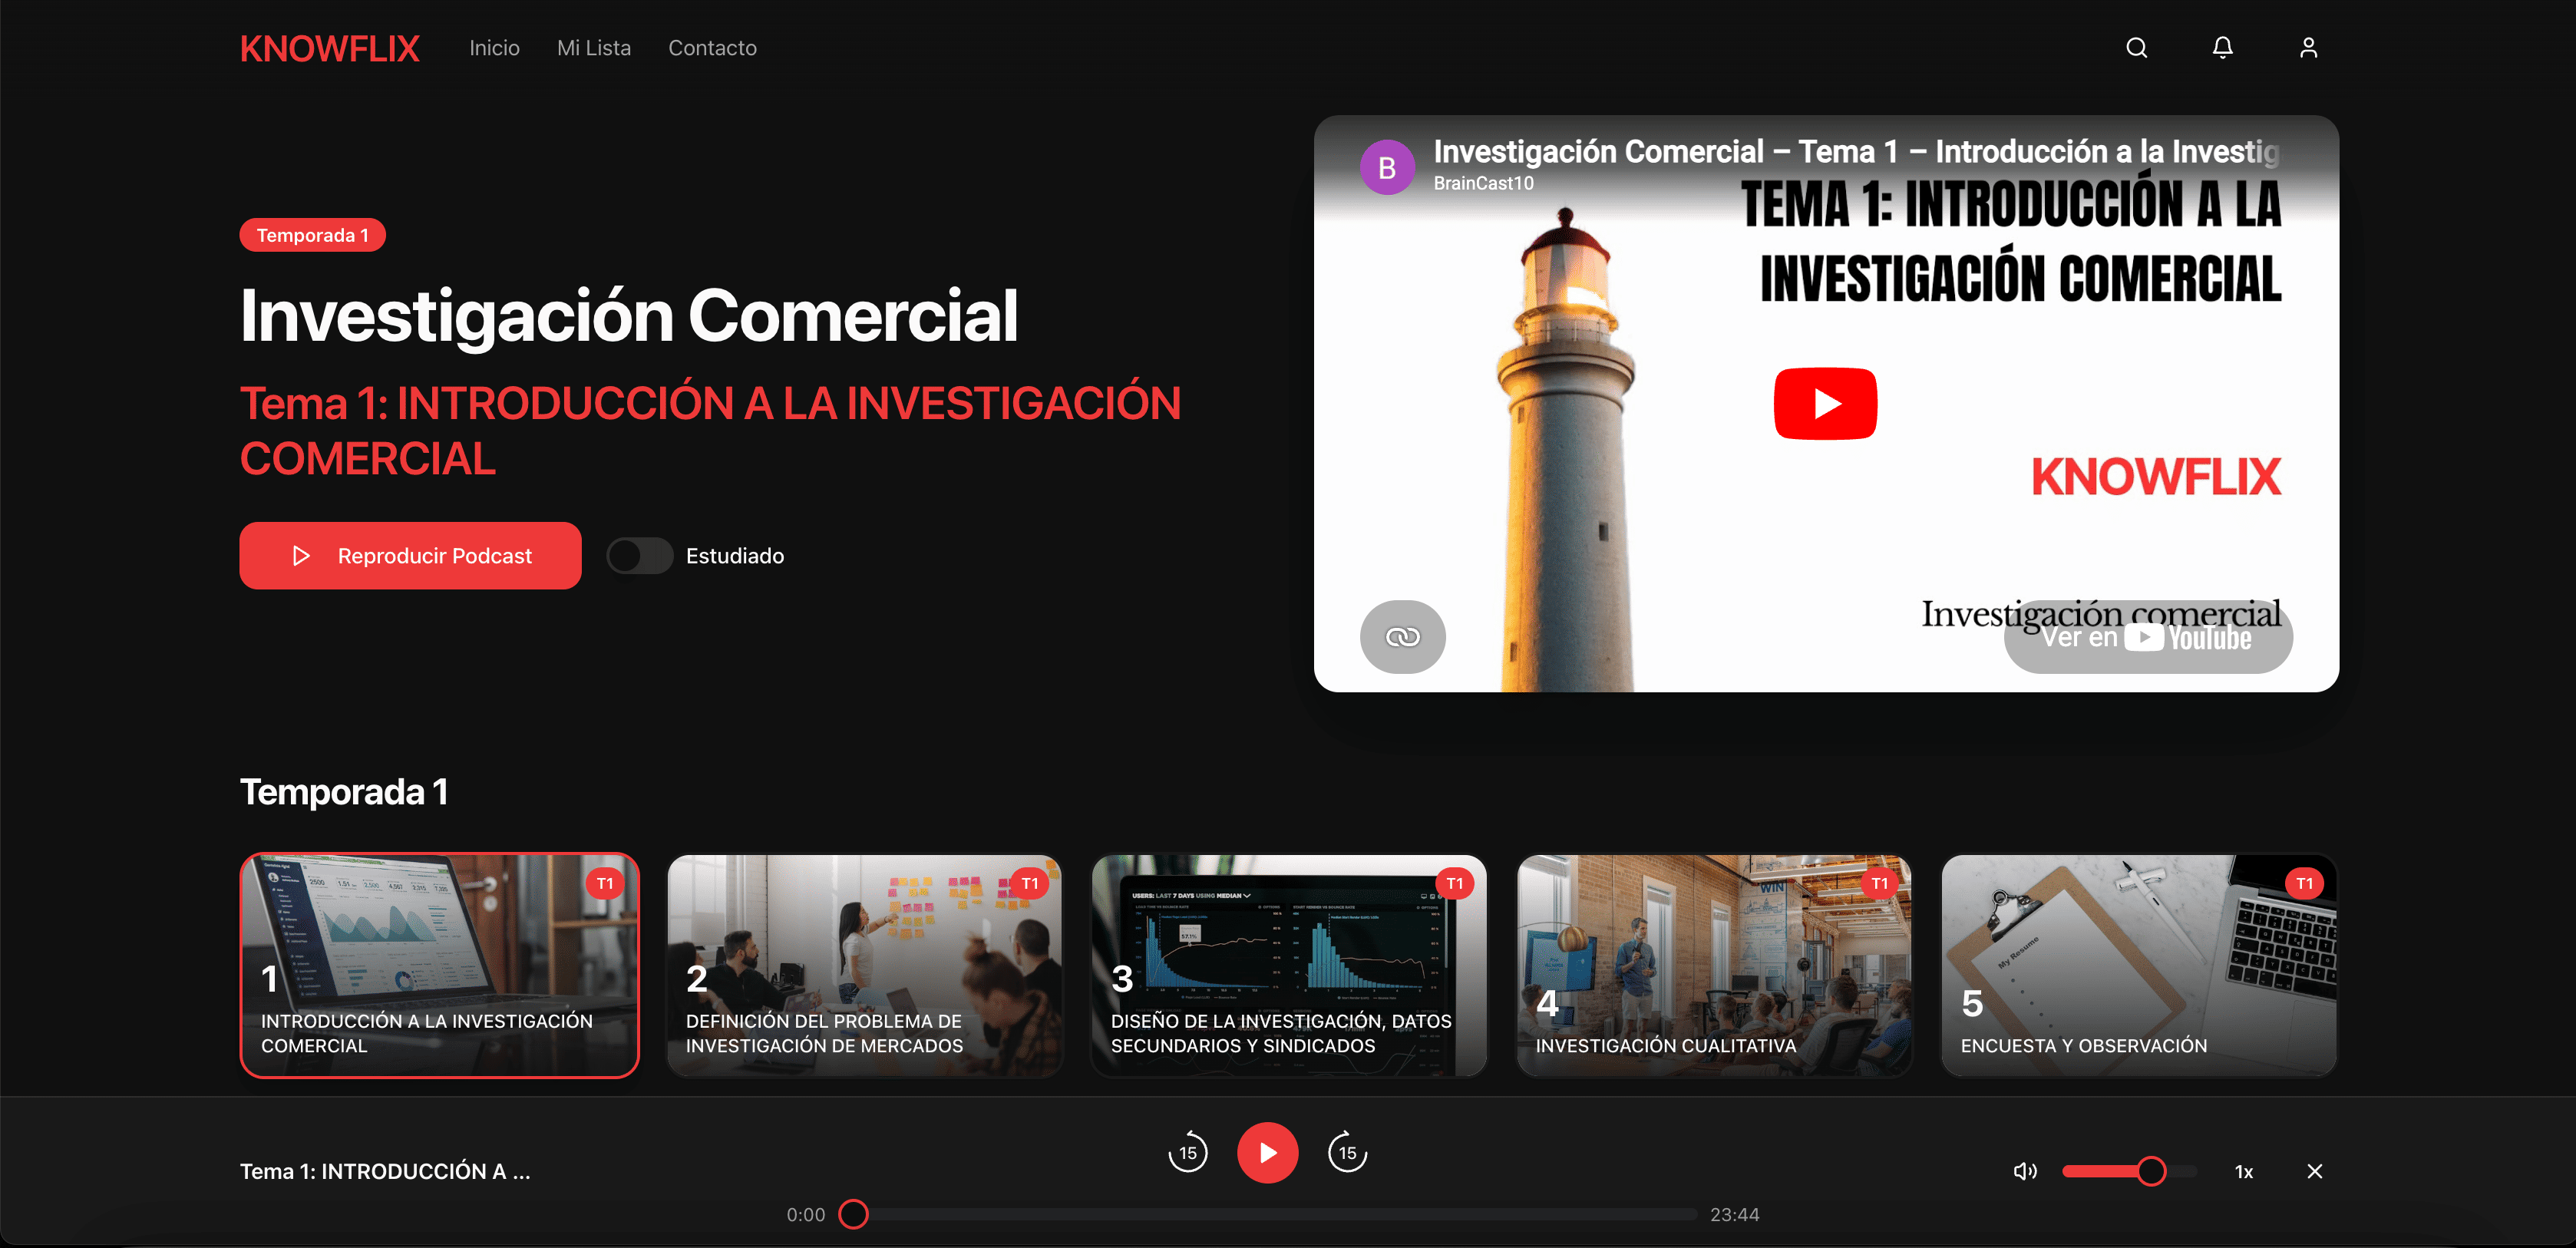2576x1248 pixels.
Task: Go to Inicio page
Action: (494, 48)
